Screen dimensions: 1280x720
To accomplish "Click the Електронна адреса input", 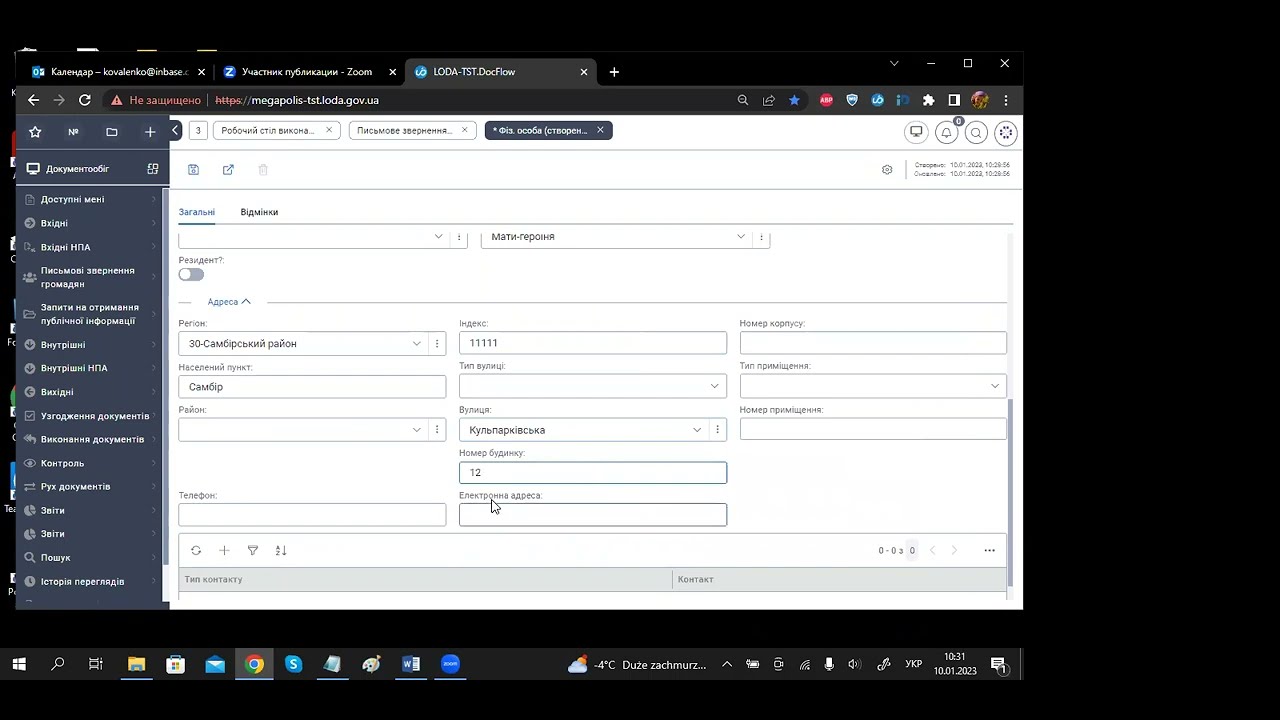I will [593, 515].
